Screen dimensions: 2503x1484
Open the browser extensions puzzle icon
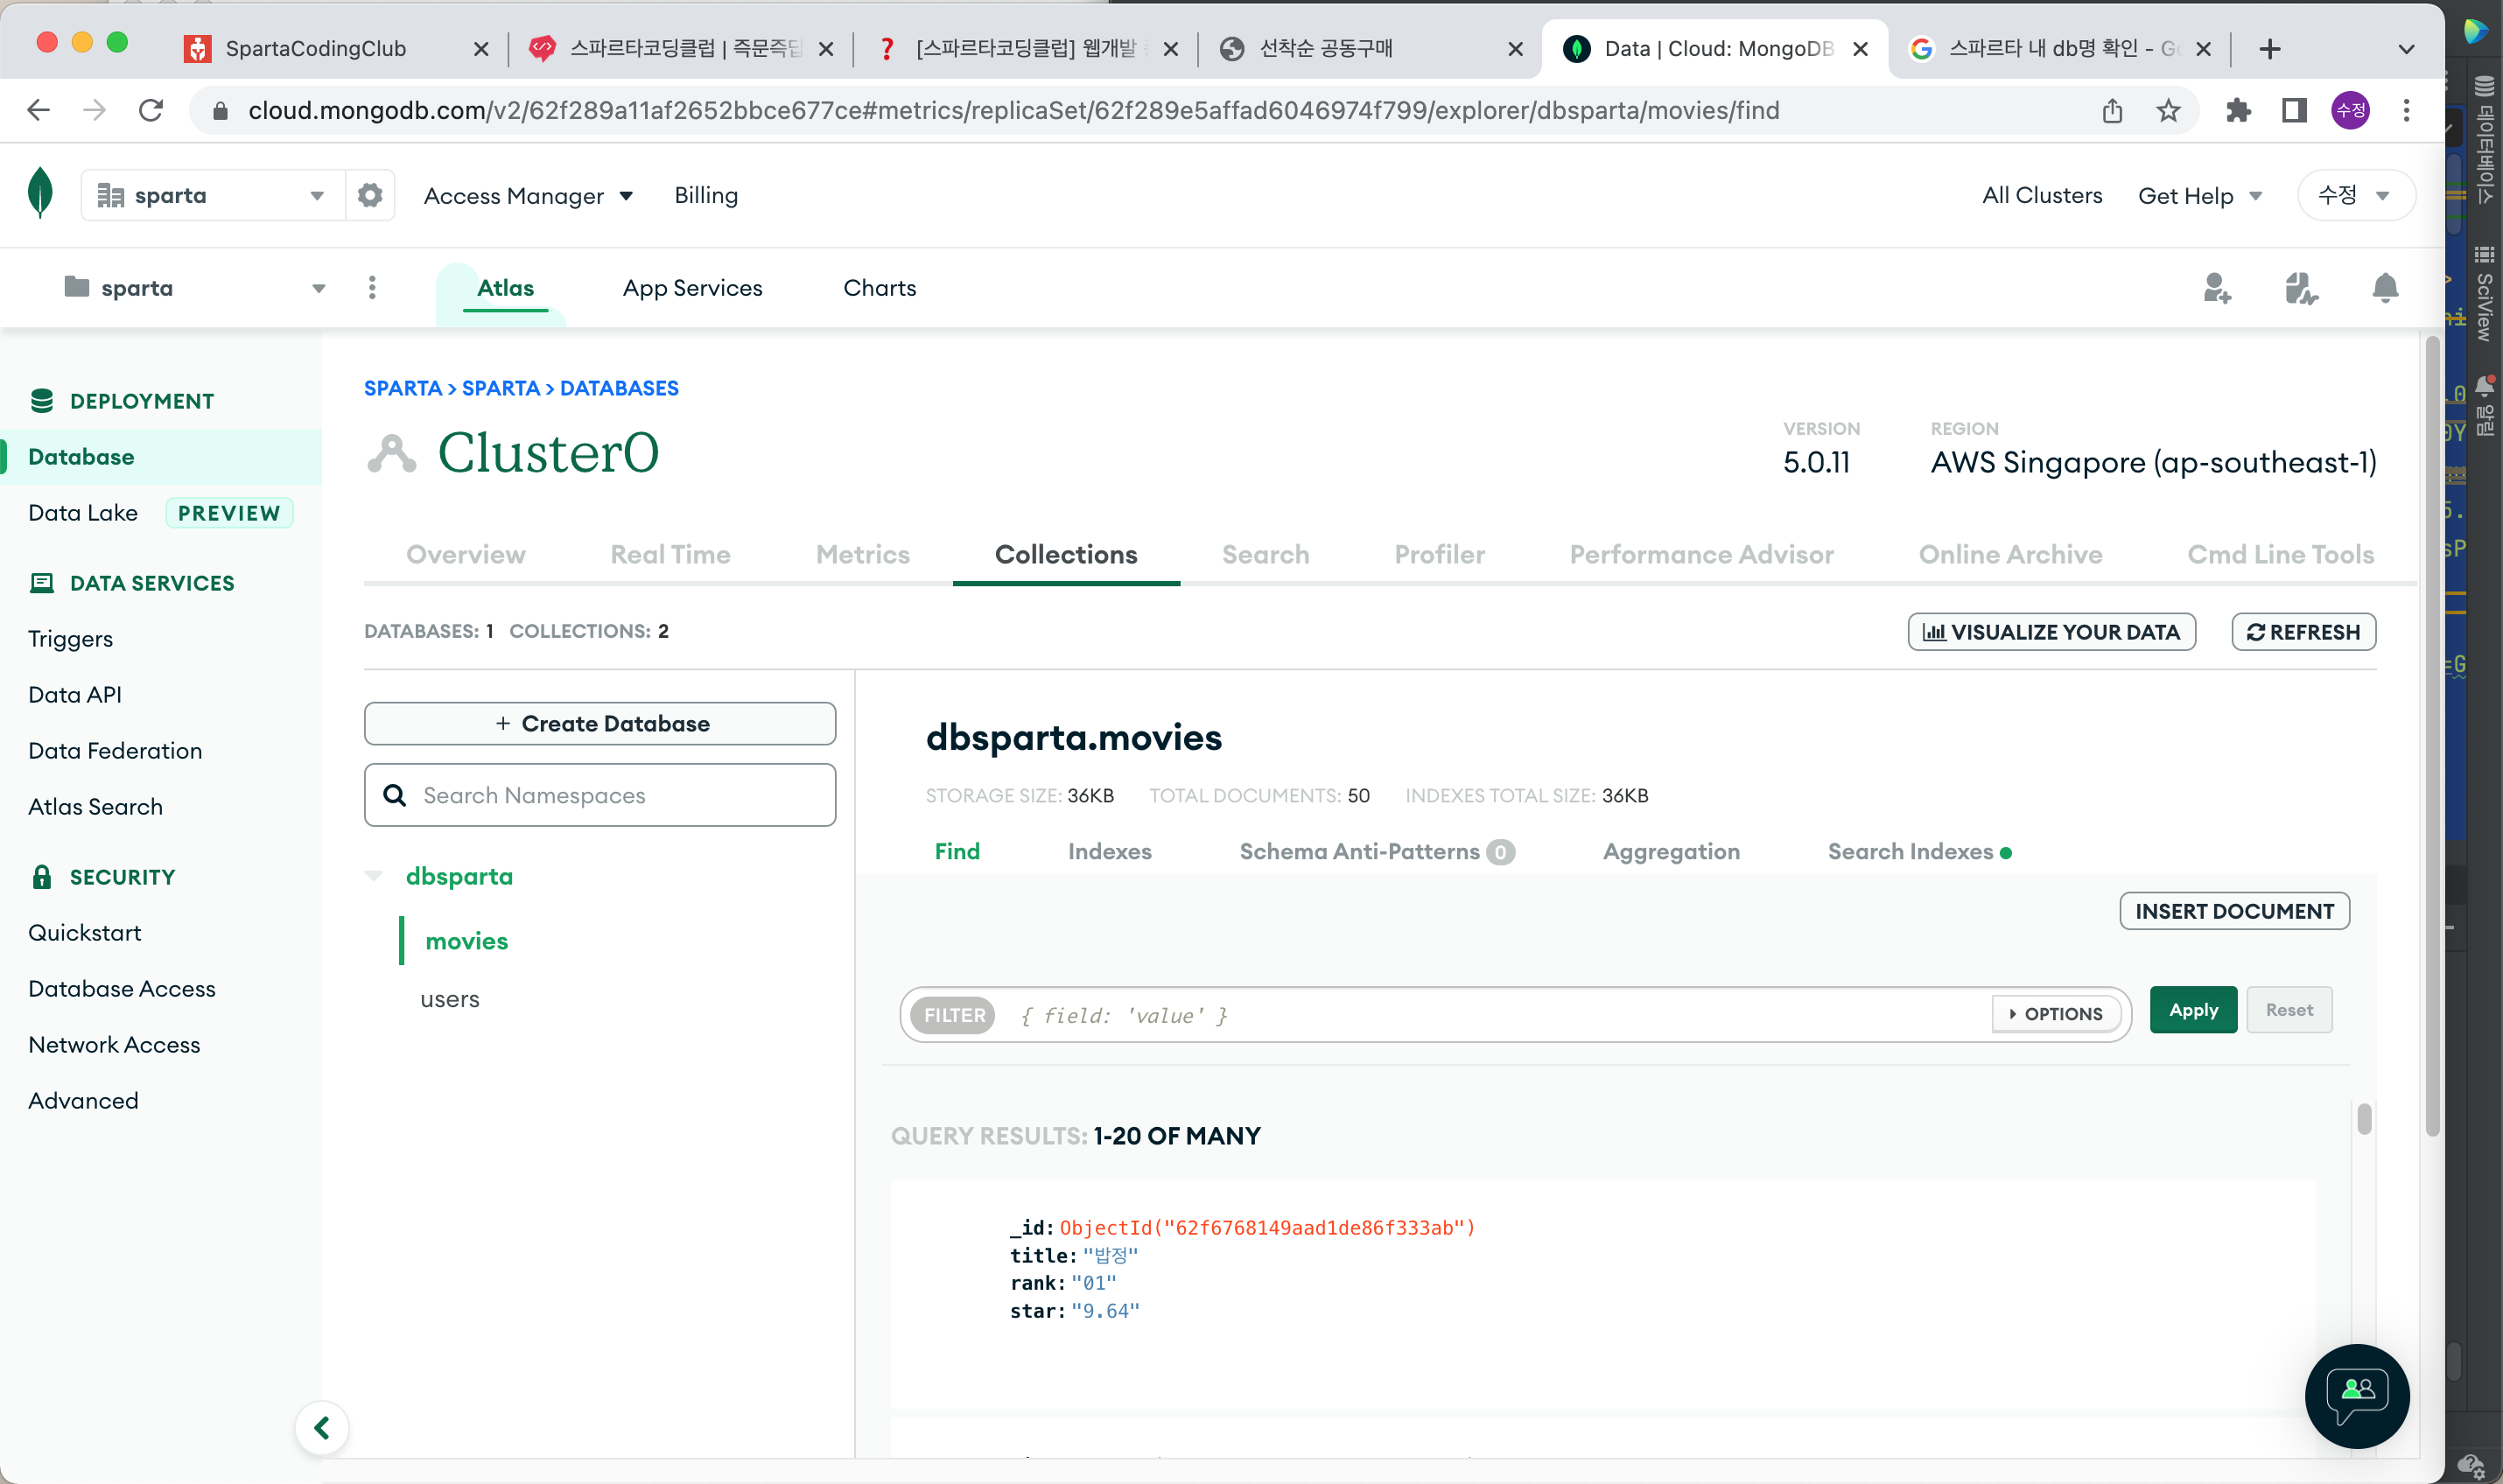click(2238, 110)
